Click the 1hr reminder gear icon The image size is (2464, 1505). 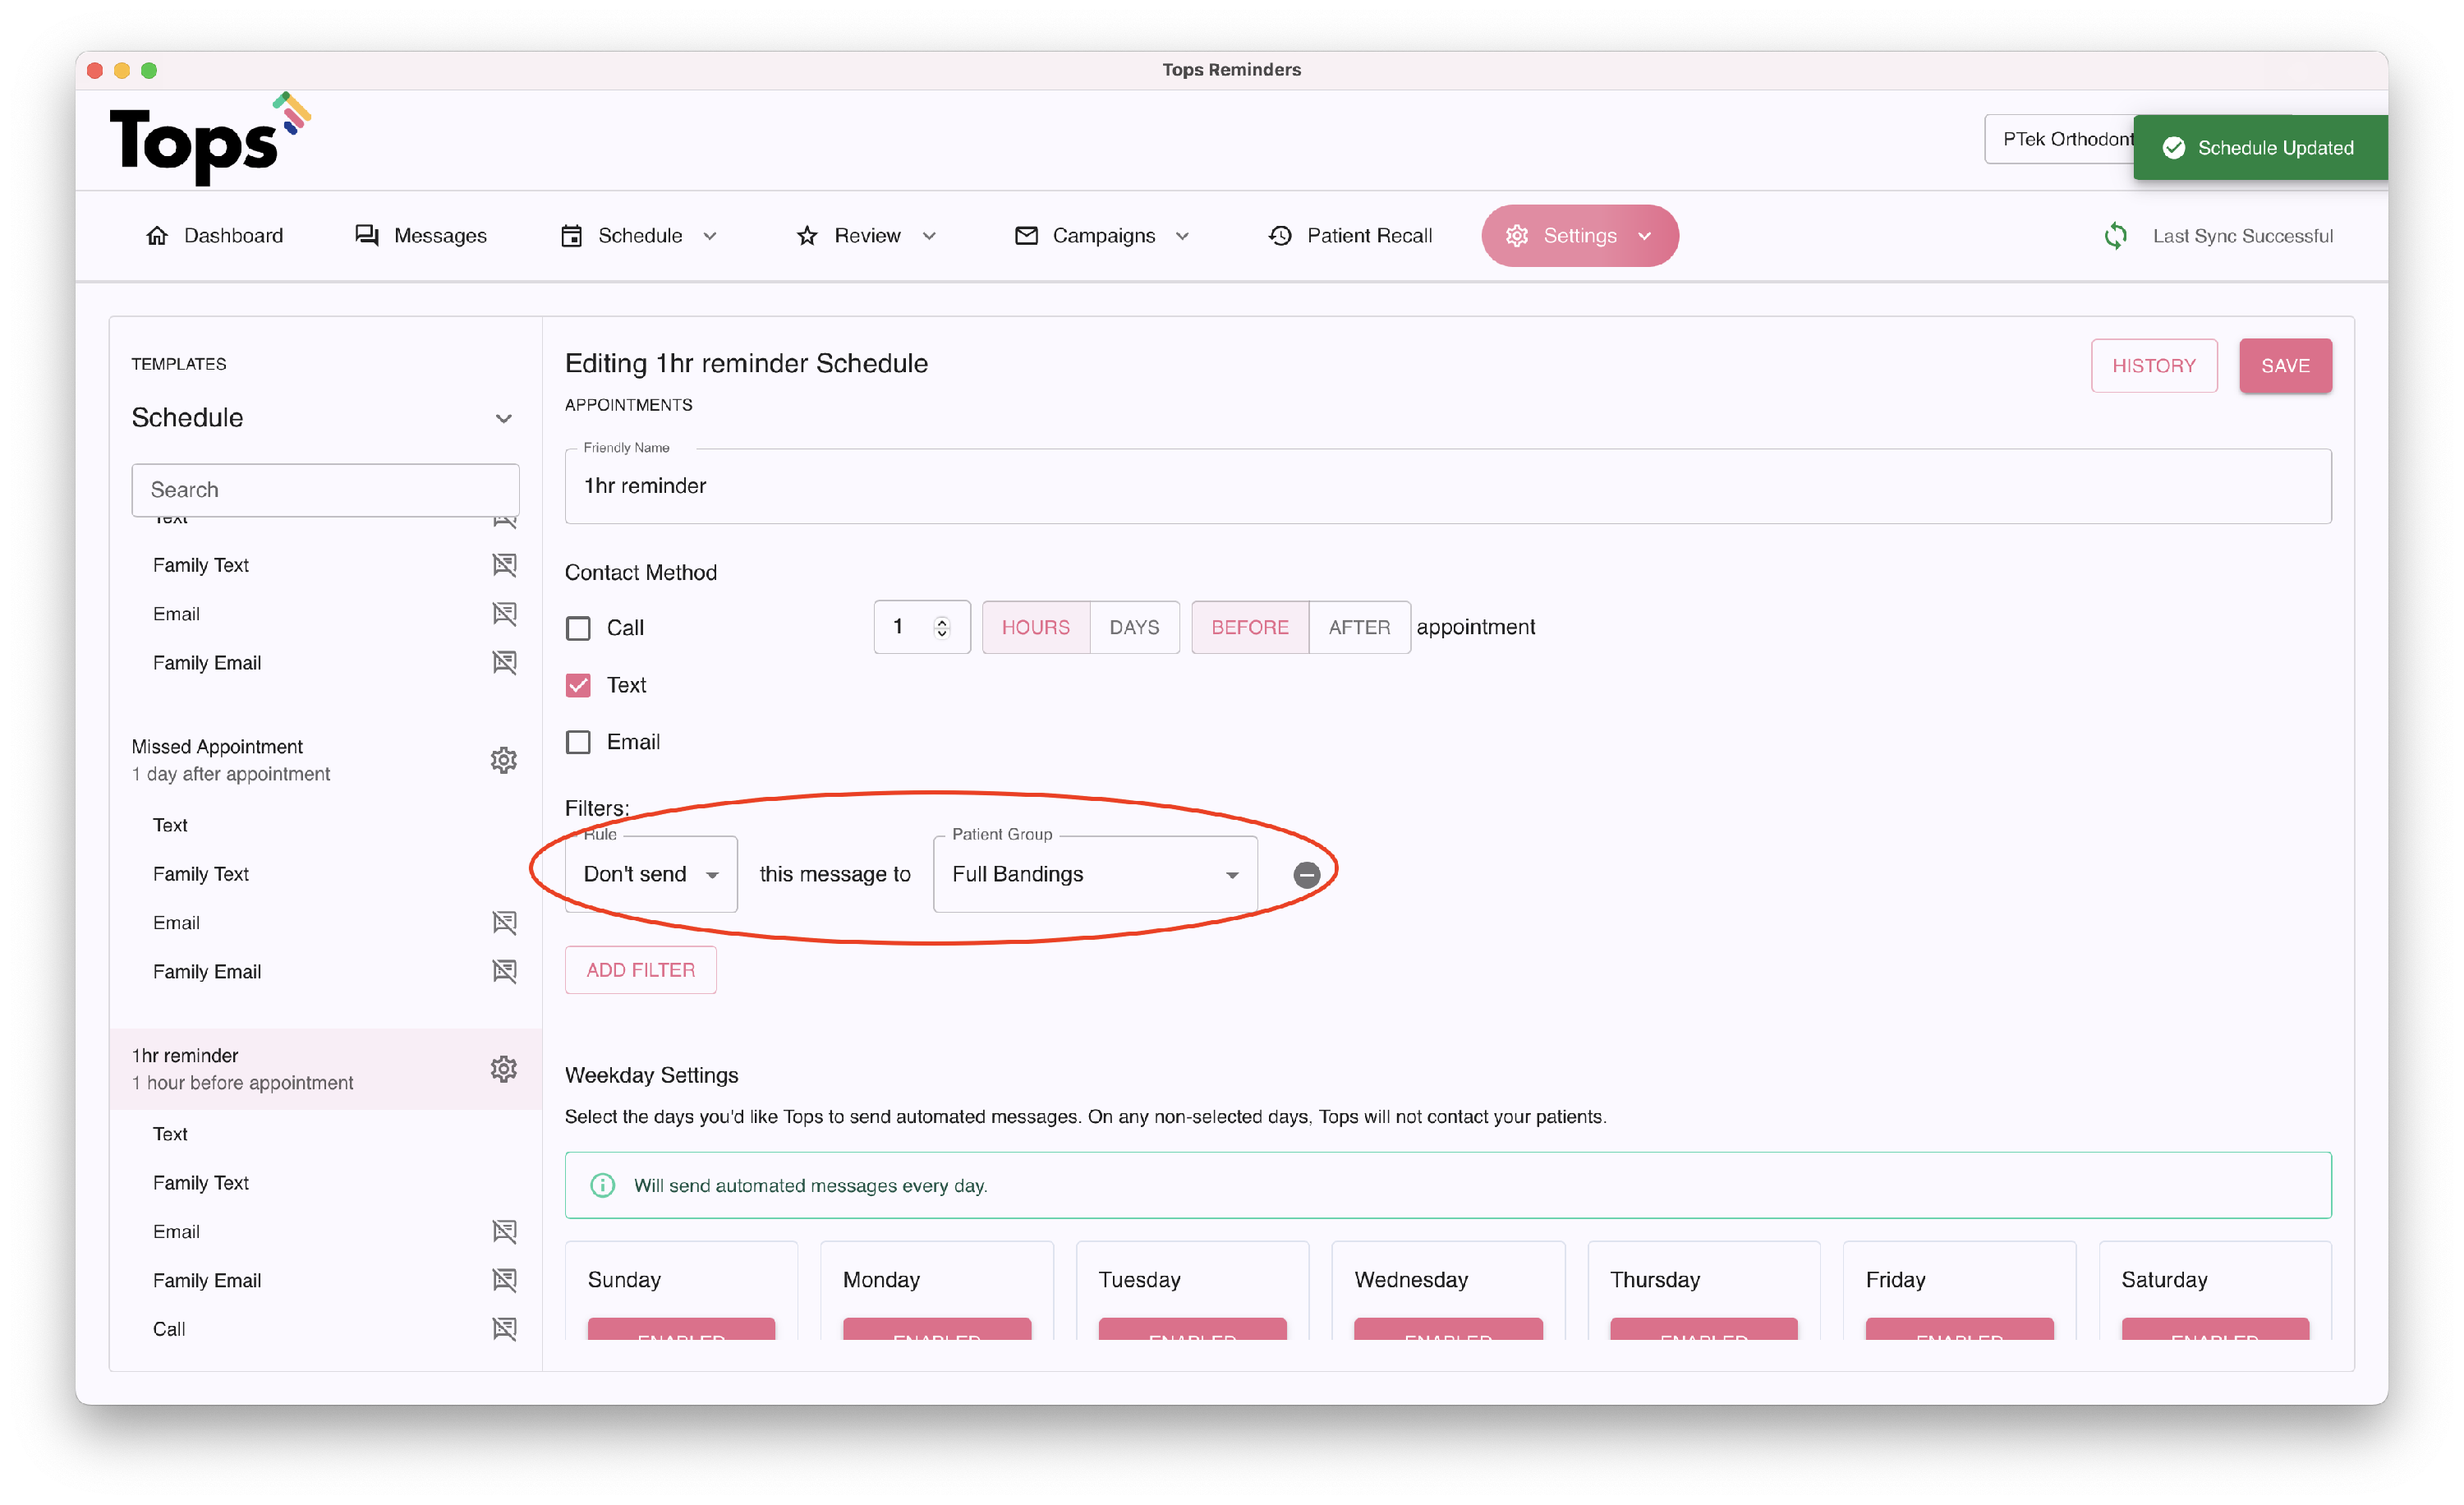point(503,1069)
